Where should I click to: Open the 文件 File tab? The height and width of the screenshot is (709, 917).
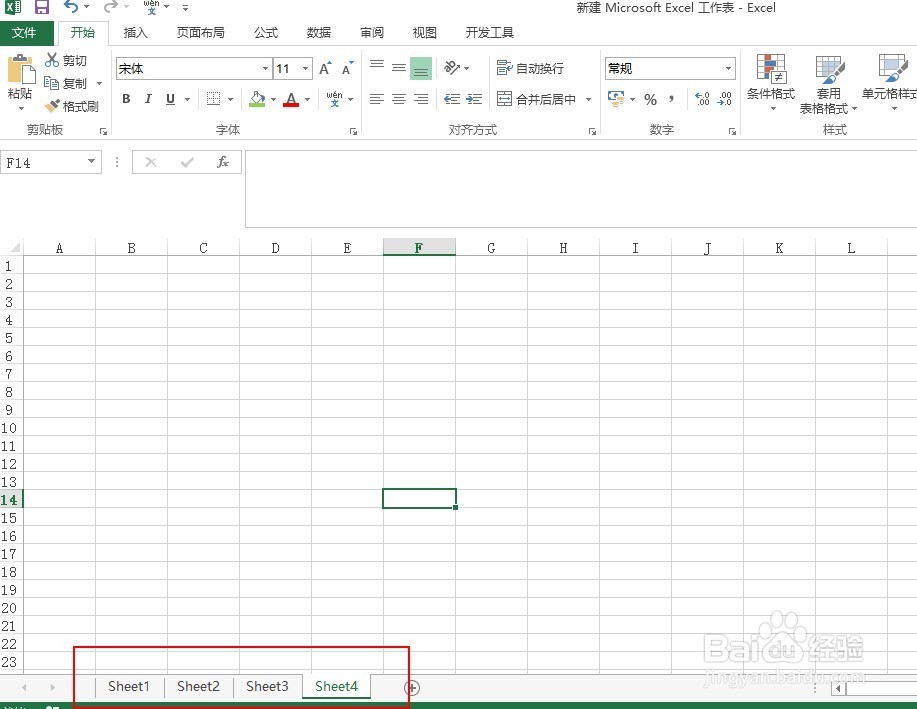[25, 33]
